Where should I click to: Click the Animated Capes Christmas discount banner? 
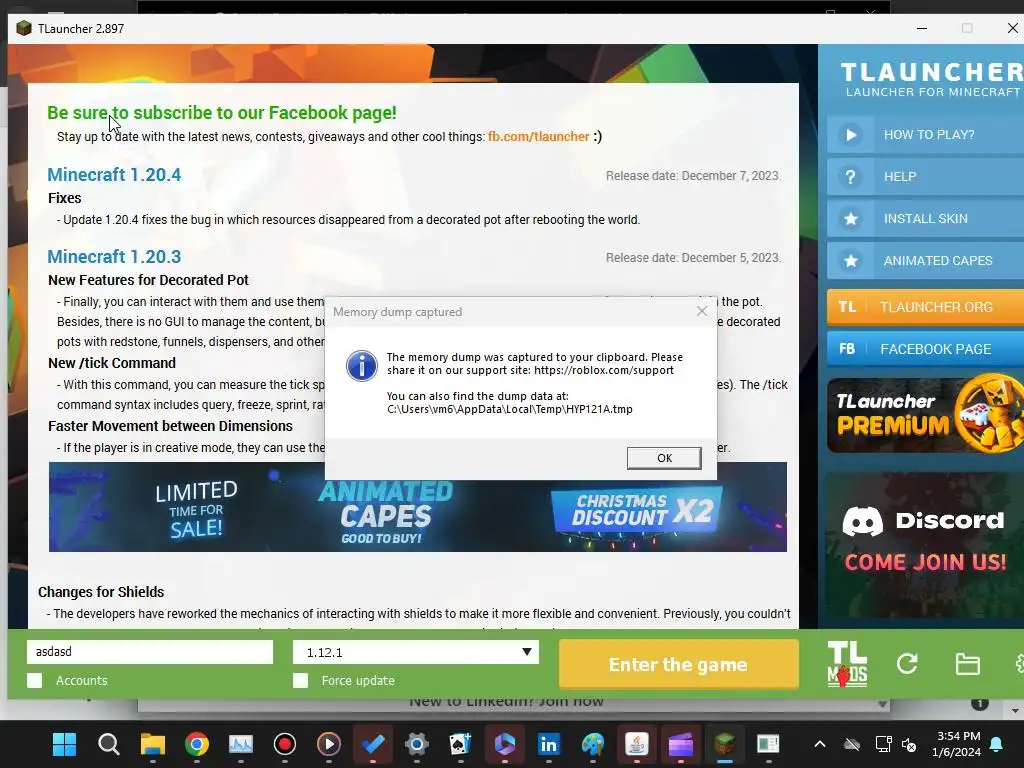[x=418, y=507]
